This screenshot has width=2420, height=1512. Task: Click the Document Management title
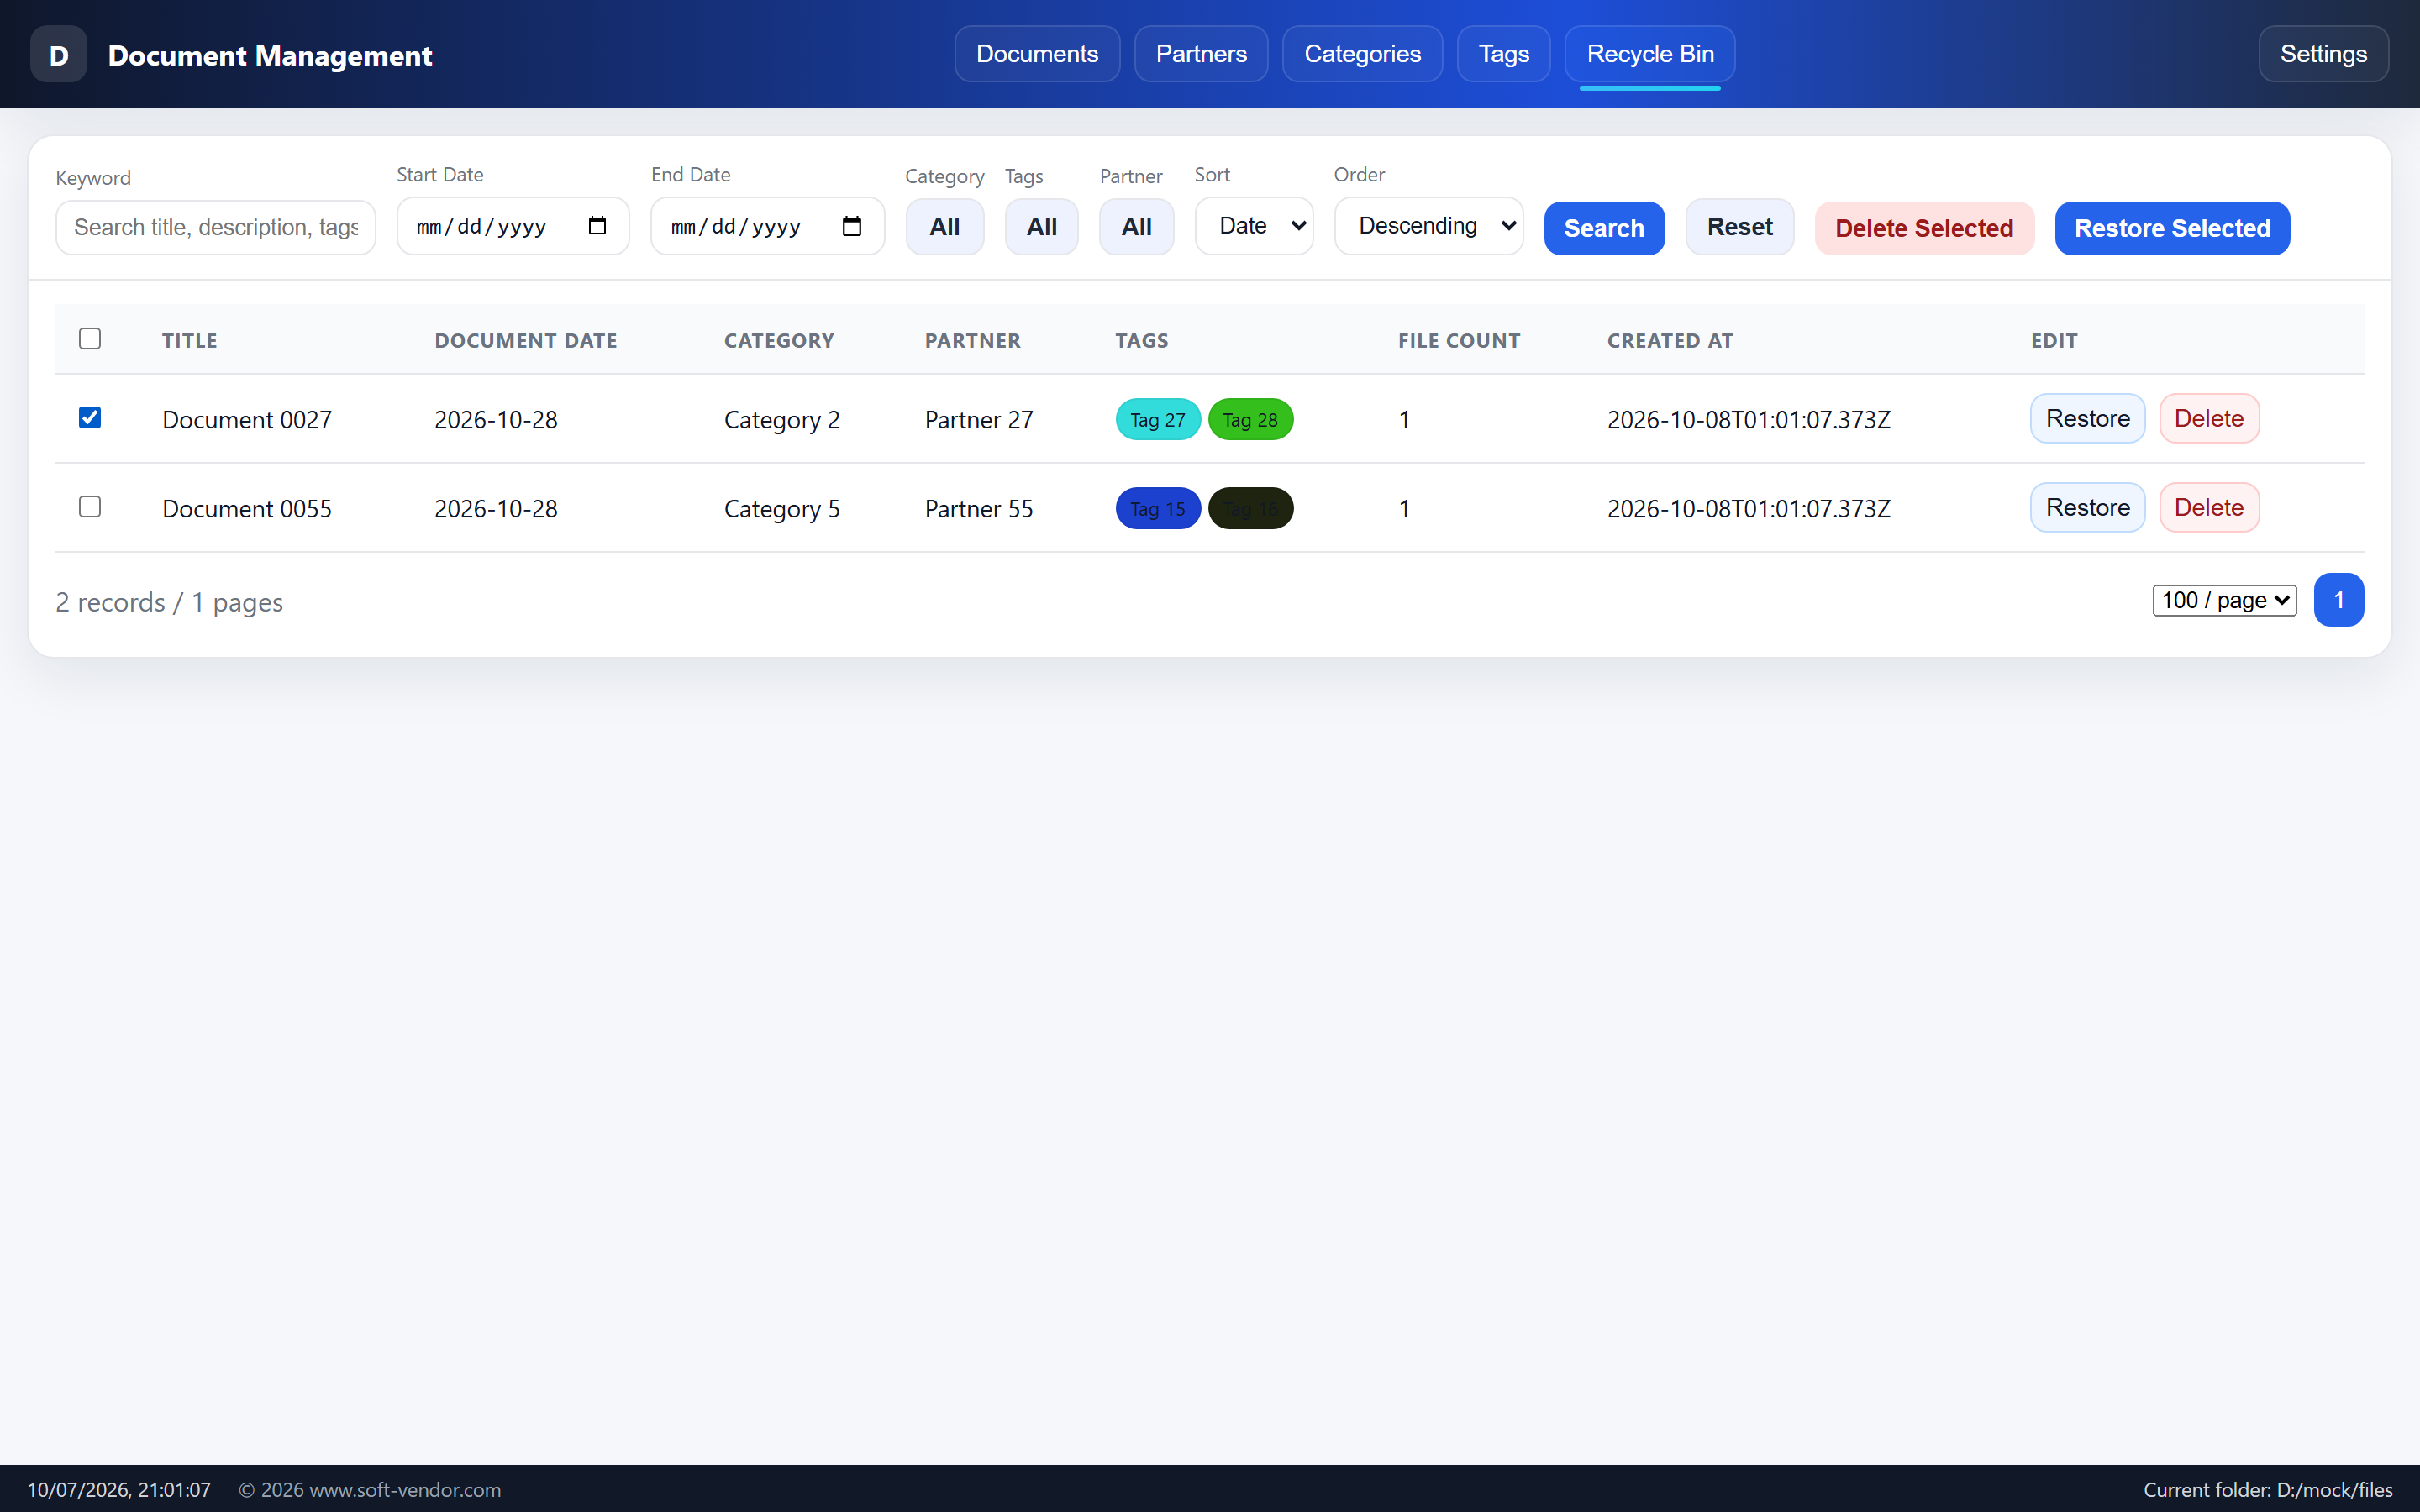click(x=270, y=55)
